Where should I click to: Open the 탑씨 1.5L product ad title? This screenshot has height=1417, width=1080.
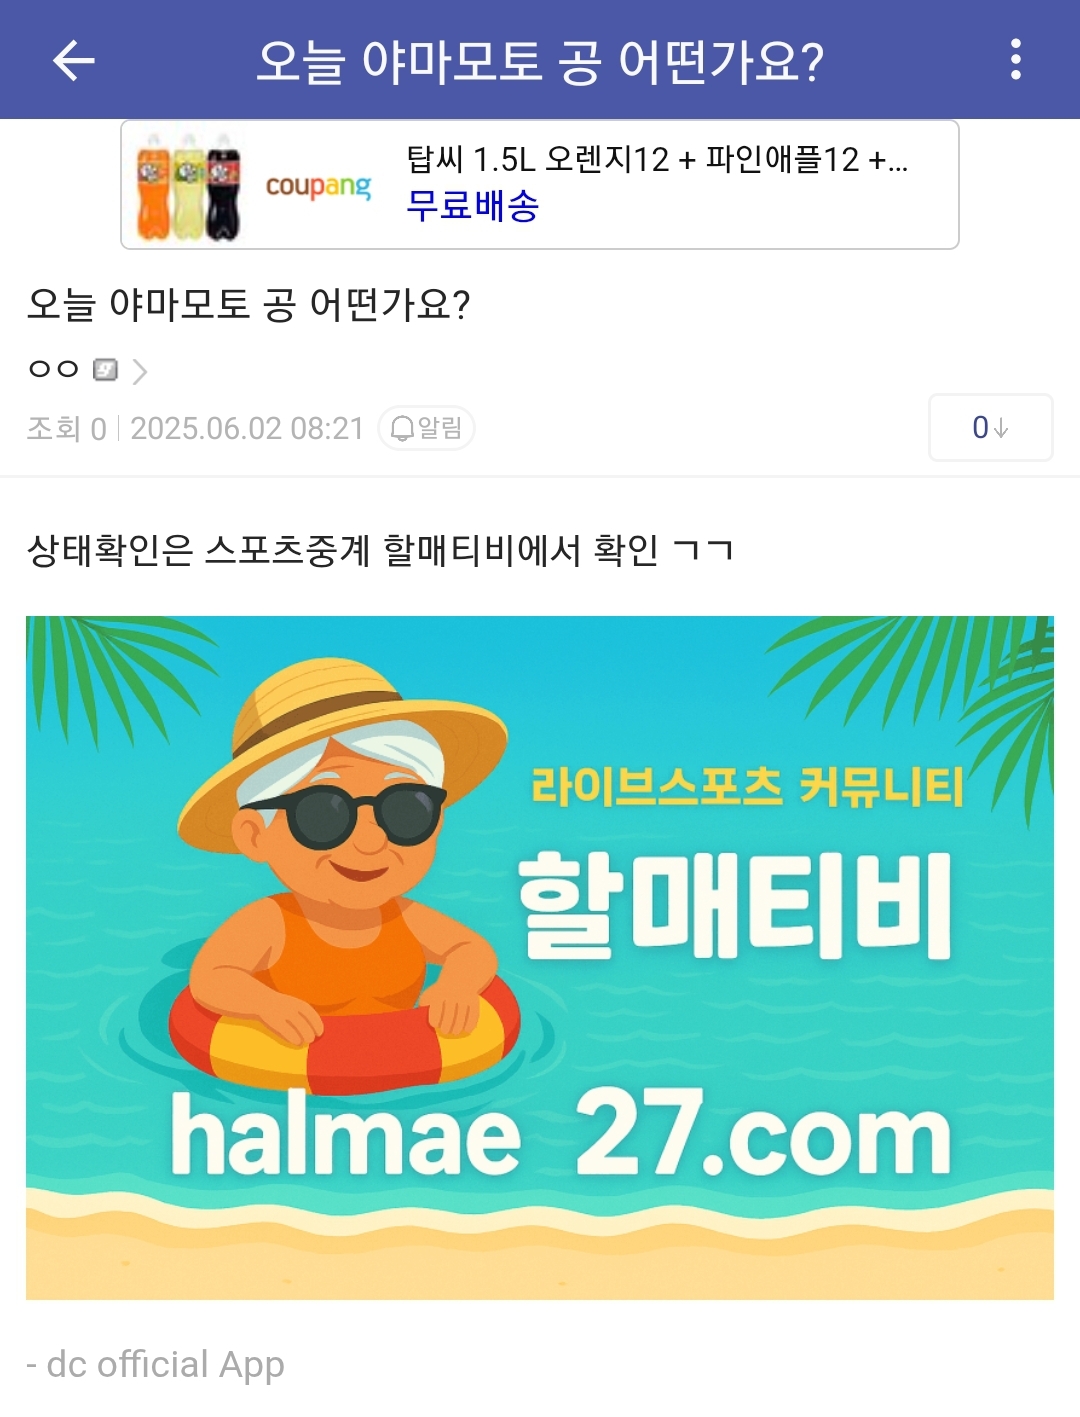point(657,159)
